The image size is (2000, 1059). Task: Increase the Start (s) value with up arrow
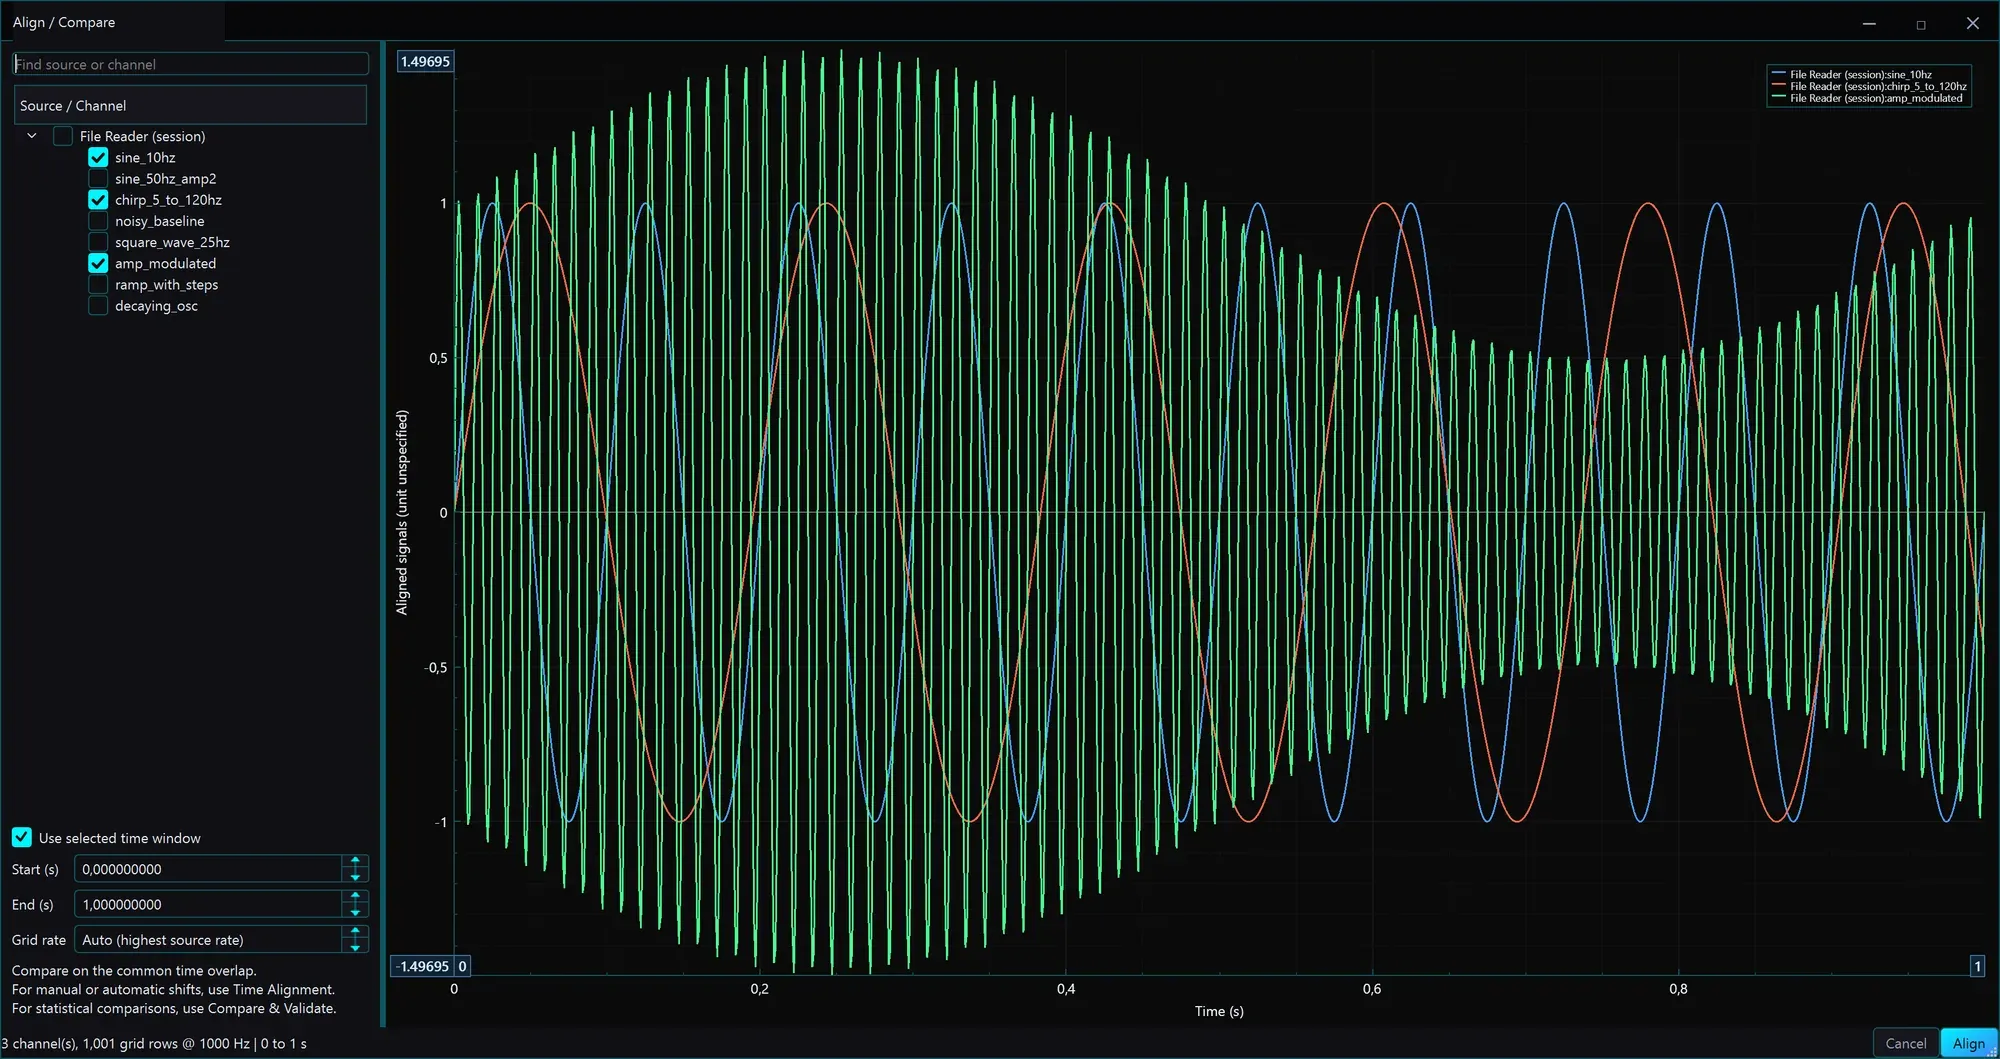(x=355, y=862)
